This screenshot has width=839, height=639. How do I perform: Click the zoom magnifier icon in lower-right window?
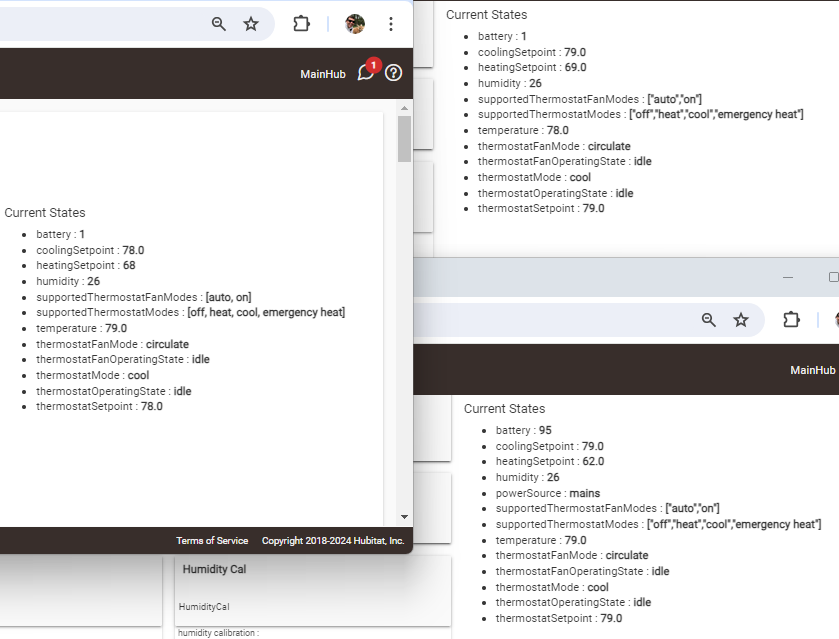[708, 320]
